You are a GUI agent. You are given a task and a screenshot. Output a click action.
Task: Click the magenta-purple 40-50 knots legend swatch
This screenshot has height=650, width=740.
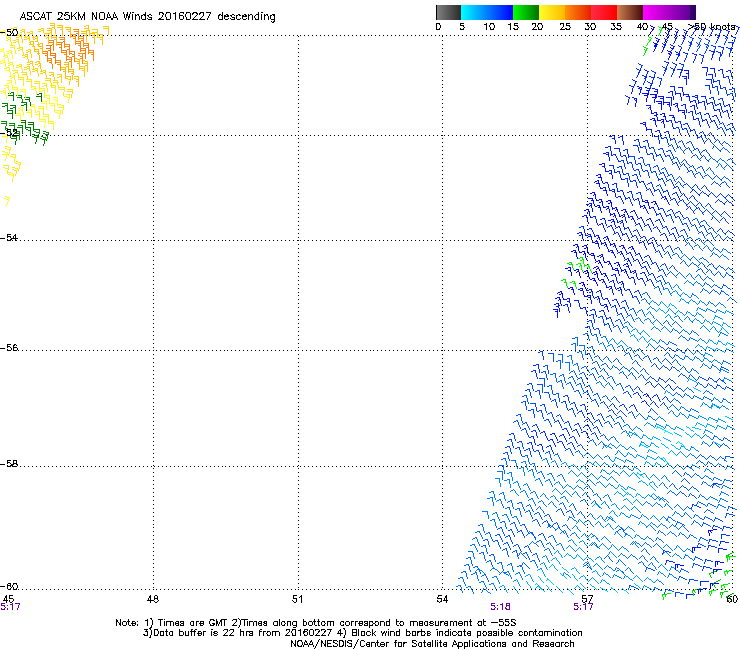(x=669, y=12)
